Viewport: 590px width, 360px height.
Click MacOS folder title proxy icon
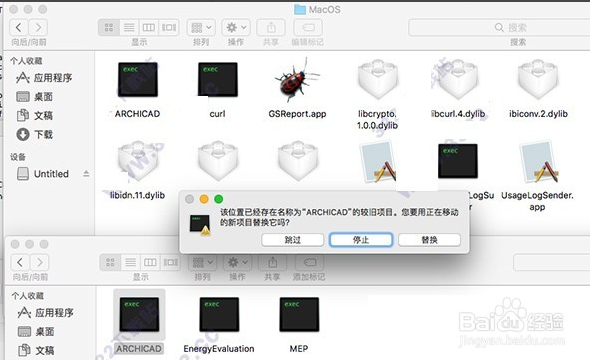coord(300,9)
